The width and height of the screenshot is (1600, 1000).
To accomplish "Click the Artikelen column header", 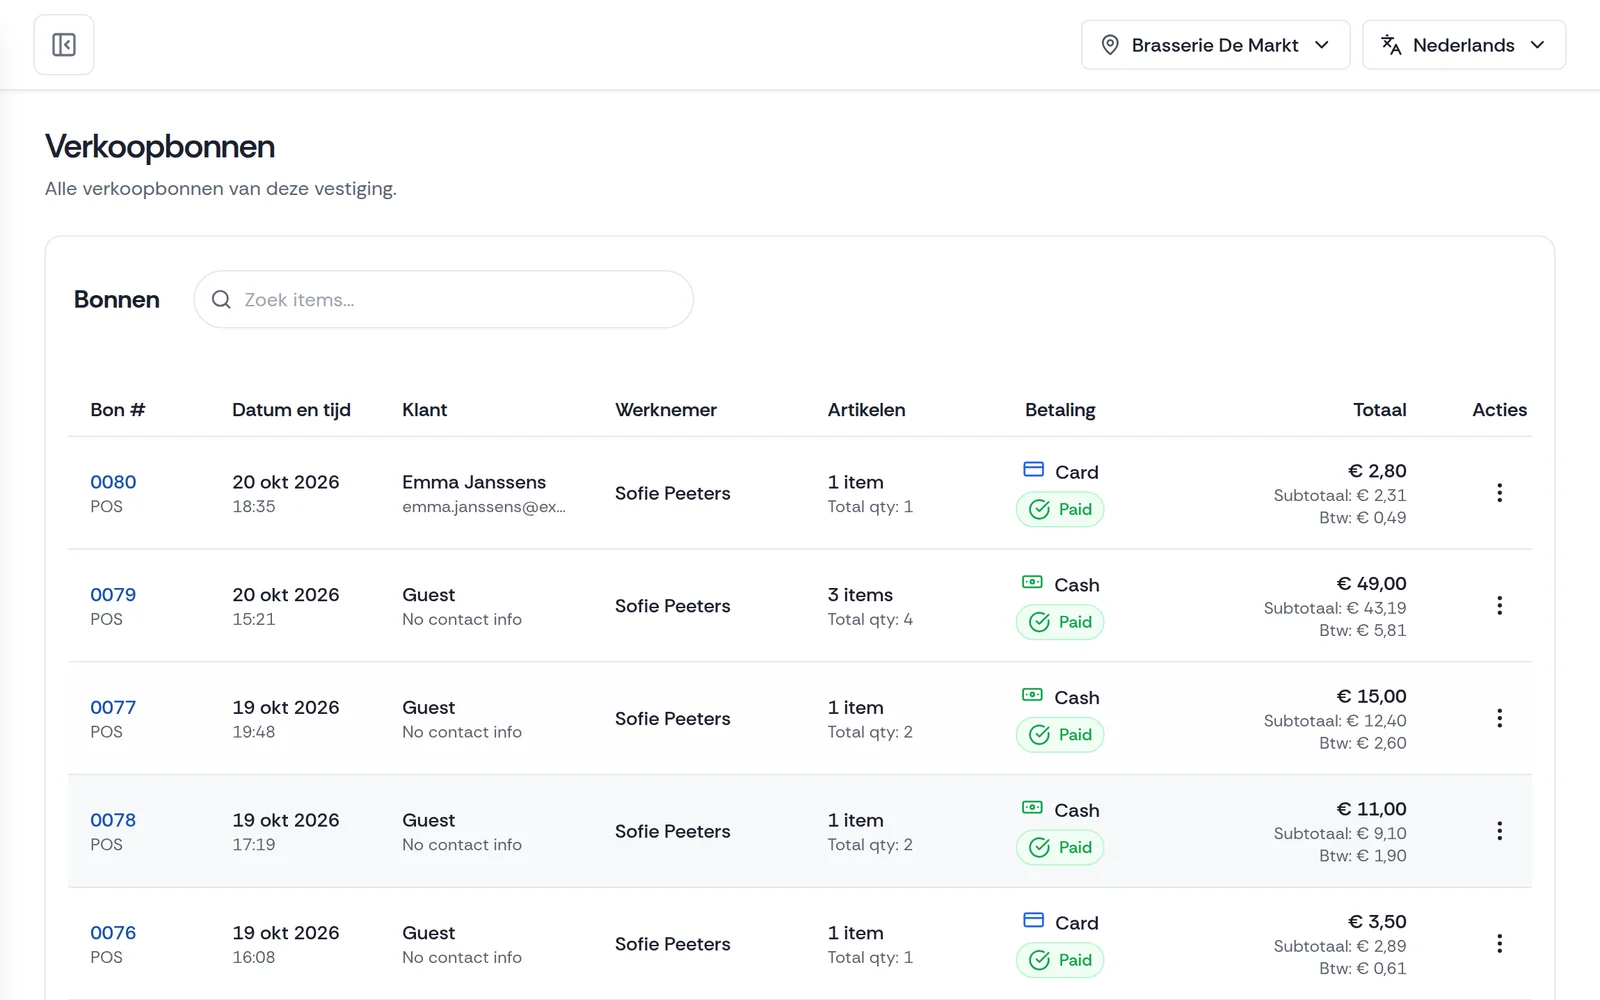I will (866, 410).
